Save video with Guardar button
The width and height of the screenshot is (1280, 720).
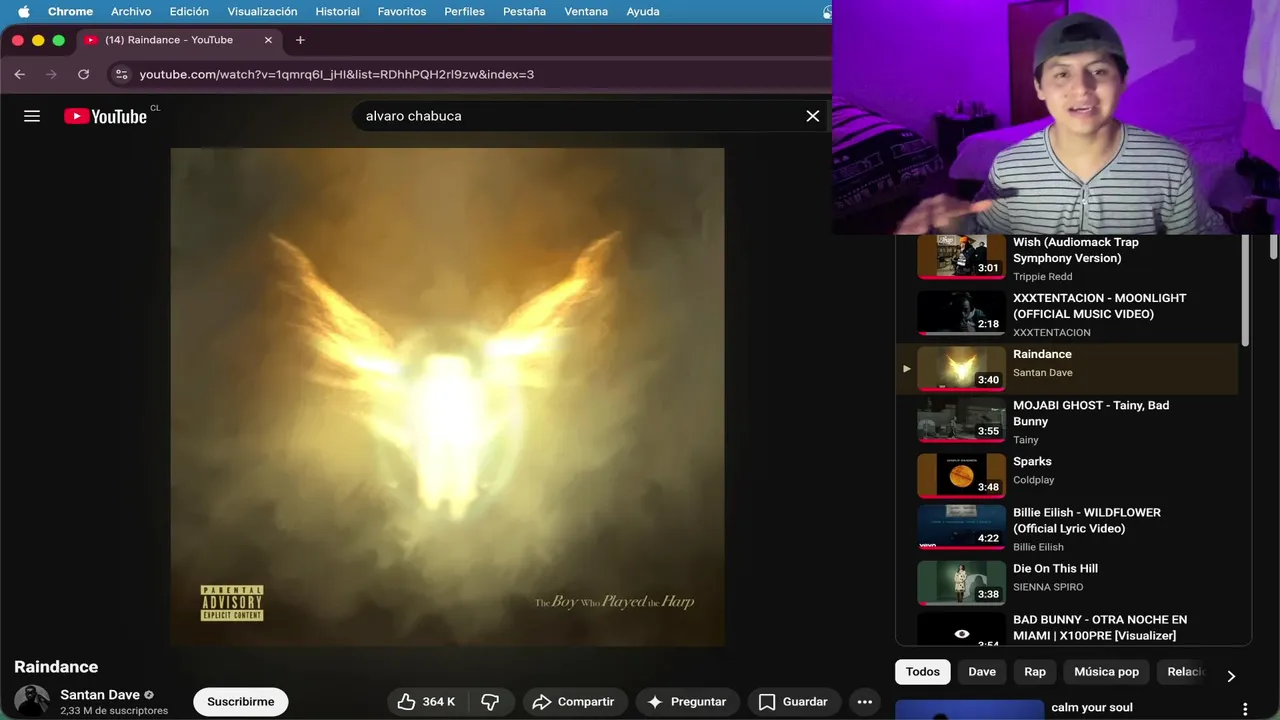(x=793, y=702)
